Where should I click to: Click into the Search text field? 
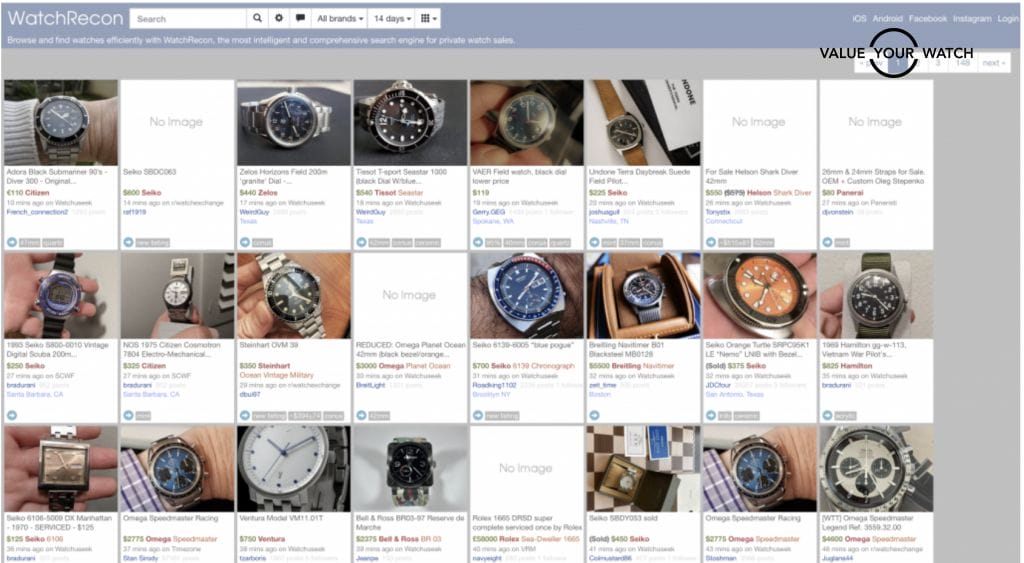(x=188, y=18)
